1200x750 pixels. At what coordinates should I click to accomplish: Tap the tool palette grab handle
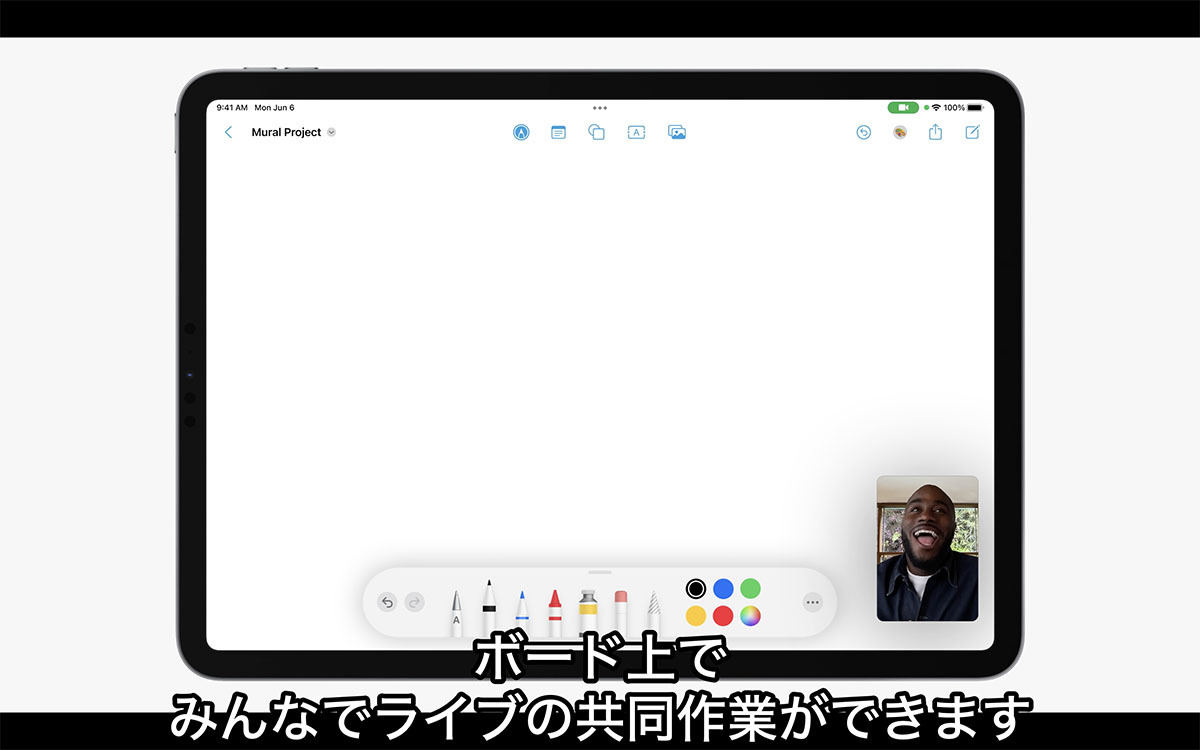[600, 573]
